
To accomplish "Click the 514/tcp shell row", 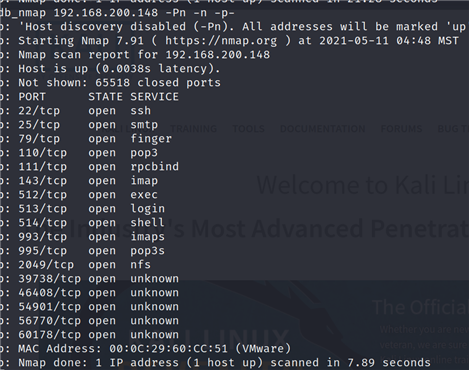I will point(92,223).
